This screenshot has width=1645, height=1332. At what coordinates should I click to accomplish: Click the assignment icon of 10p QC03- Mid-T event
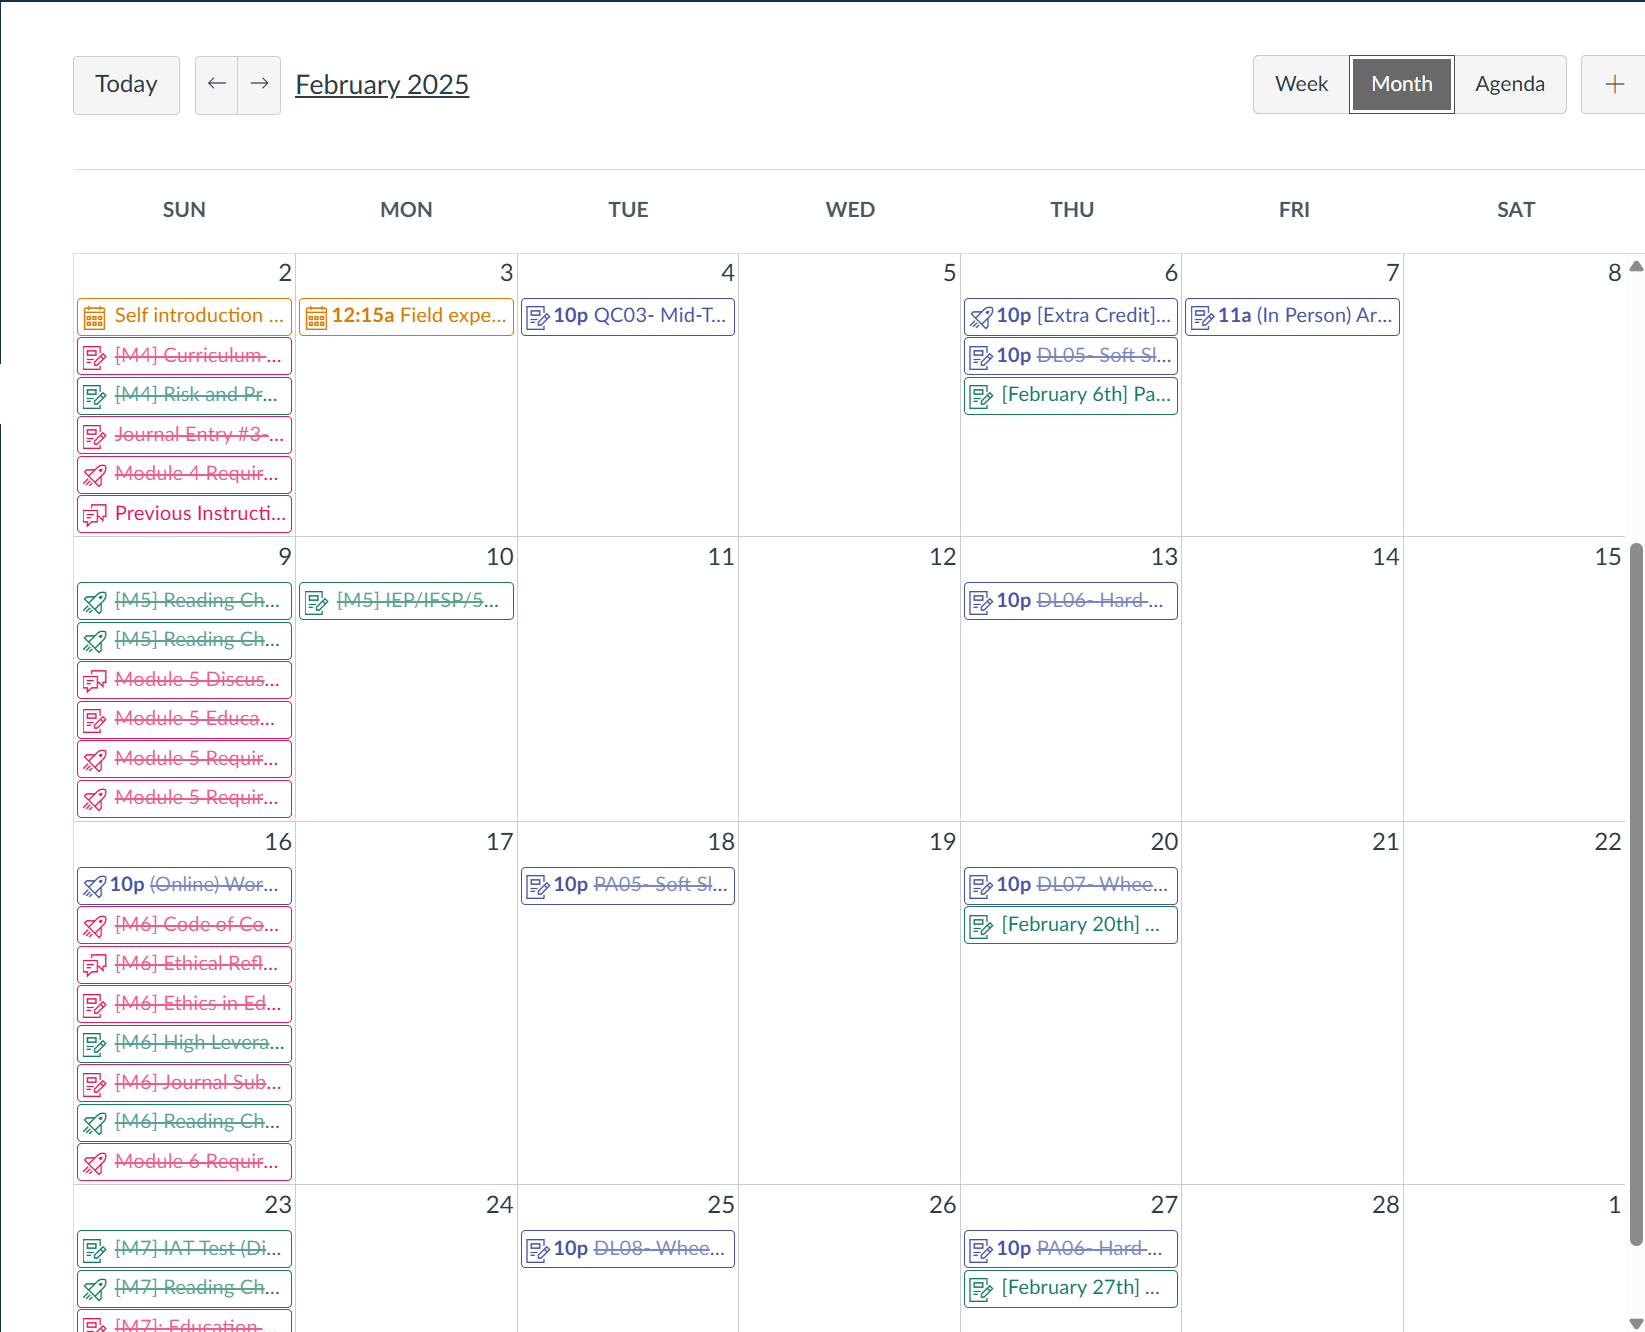click(x=538, y=317)
